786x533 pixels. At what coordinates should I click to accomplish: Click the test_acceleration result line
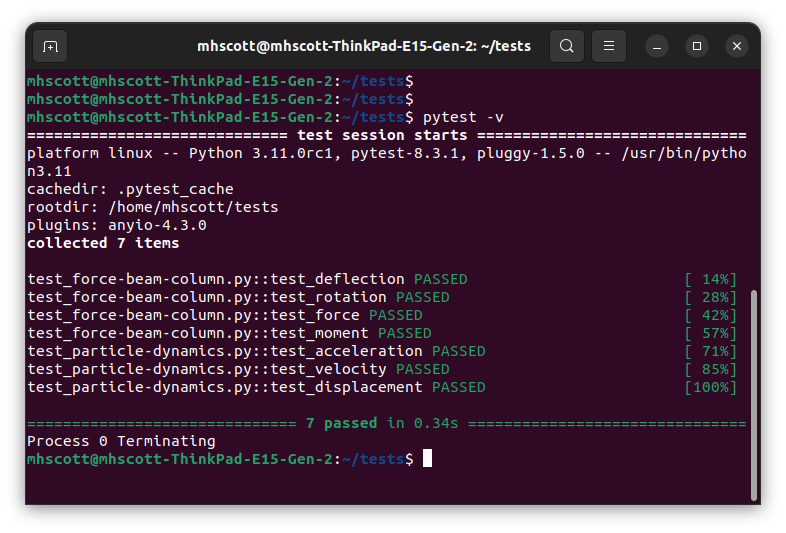click(256, 351)
